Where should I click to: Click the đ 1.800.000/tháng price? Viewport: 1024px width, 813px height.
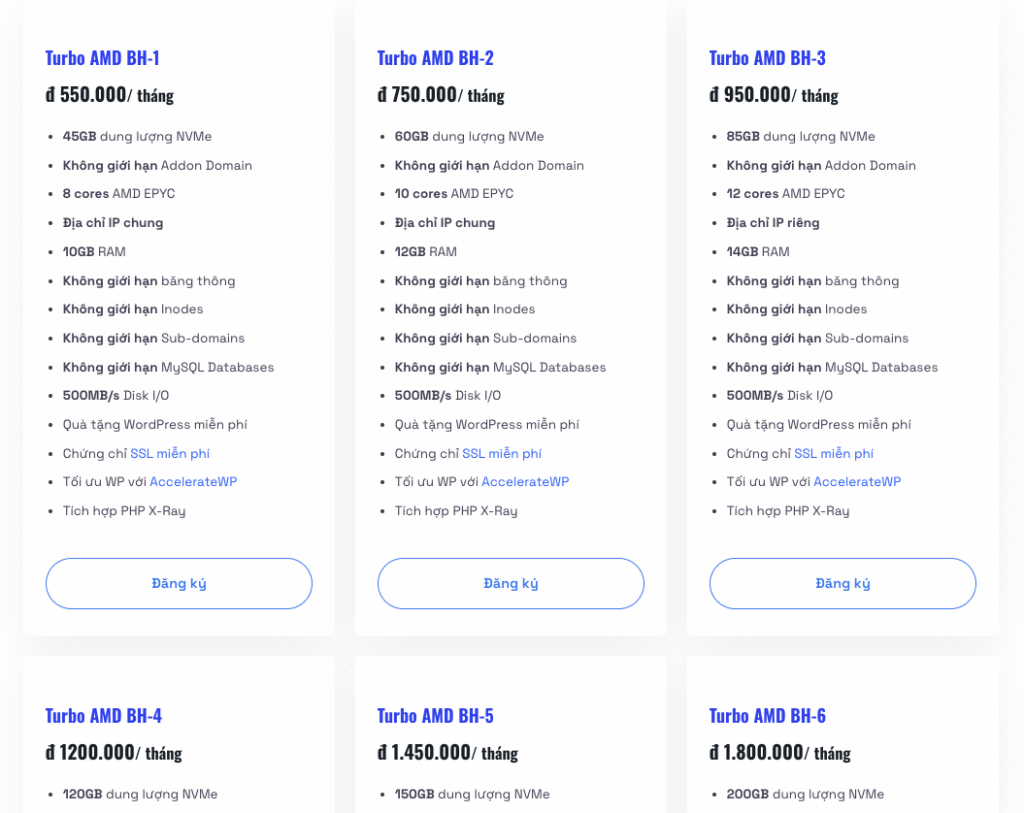coord(779,753)
